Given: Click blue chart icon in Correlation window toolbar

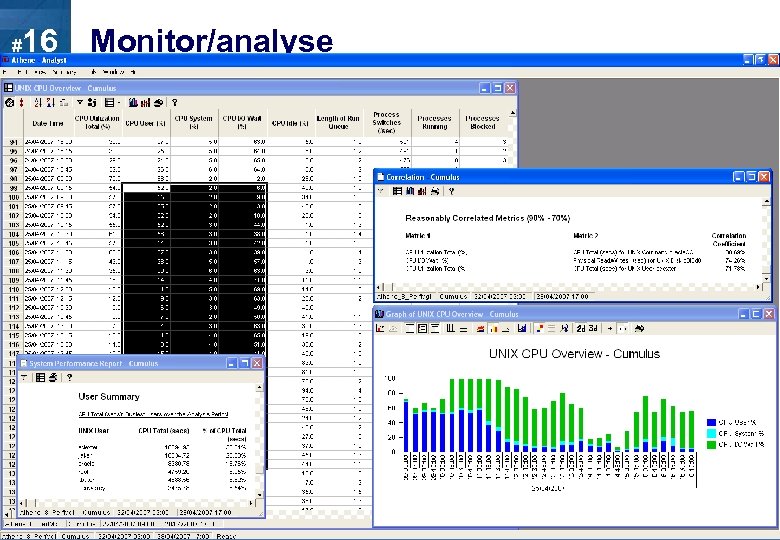Looking at the screenshot, I should tap(410, 191).
